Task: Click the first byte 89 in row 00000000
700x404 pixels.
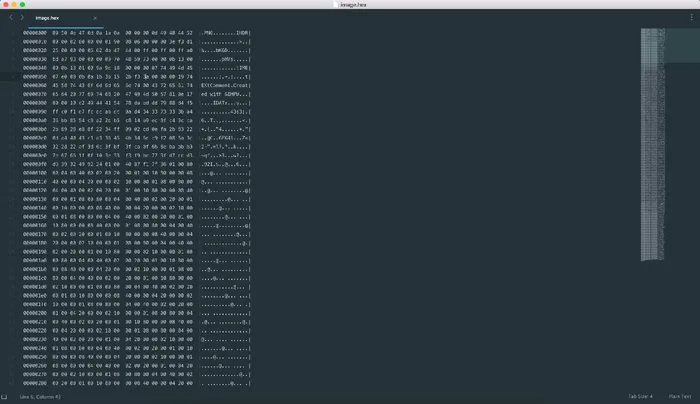Action: pyautogui.click(x=55, y=33)
